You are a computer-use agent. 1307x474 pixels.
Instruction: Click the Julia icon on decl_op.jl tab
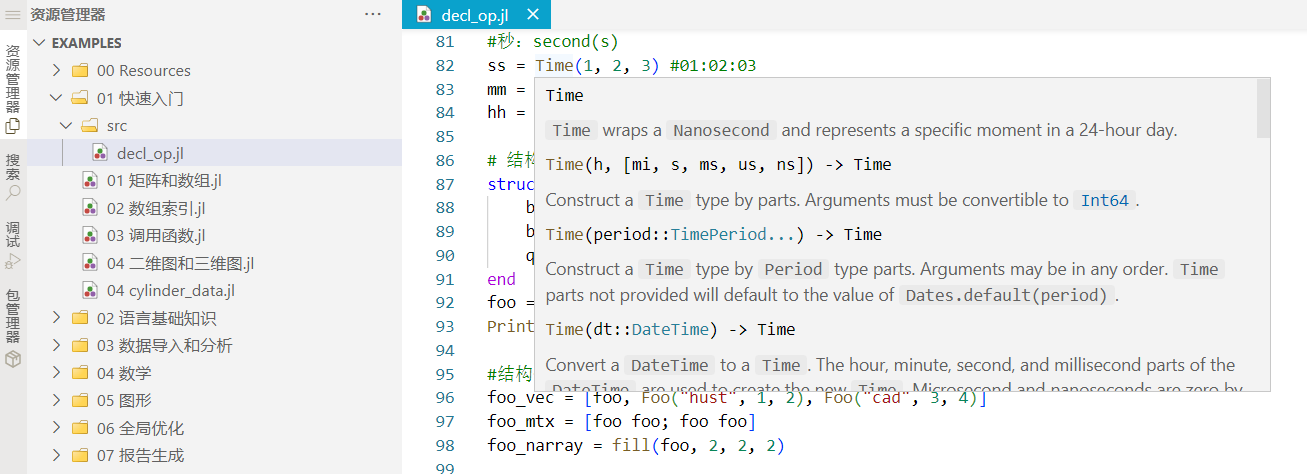click(x=425, y=14)
